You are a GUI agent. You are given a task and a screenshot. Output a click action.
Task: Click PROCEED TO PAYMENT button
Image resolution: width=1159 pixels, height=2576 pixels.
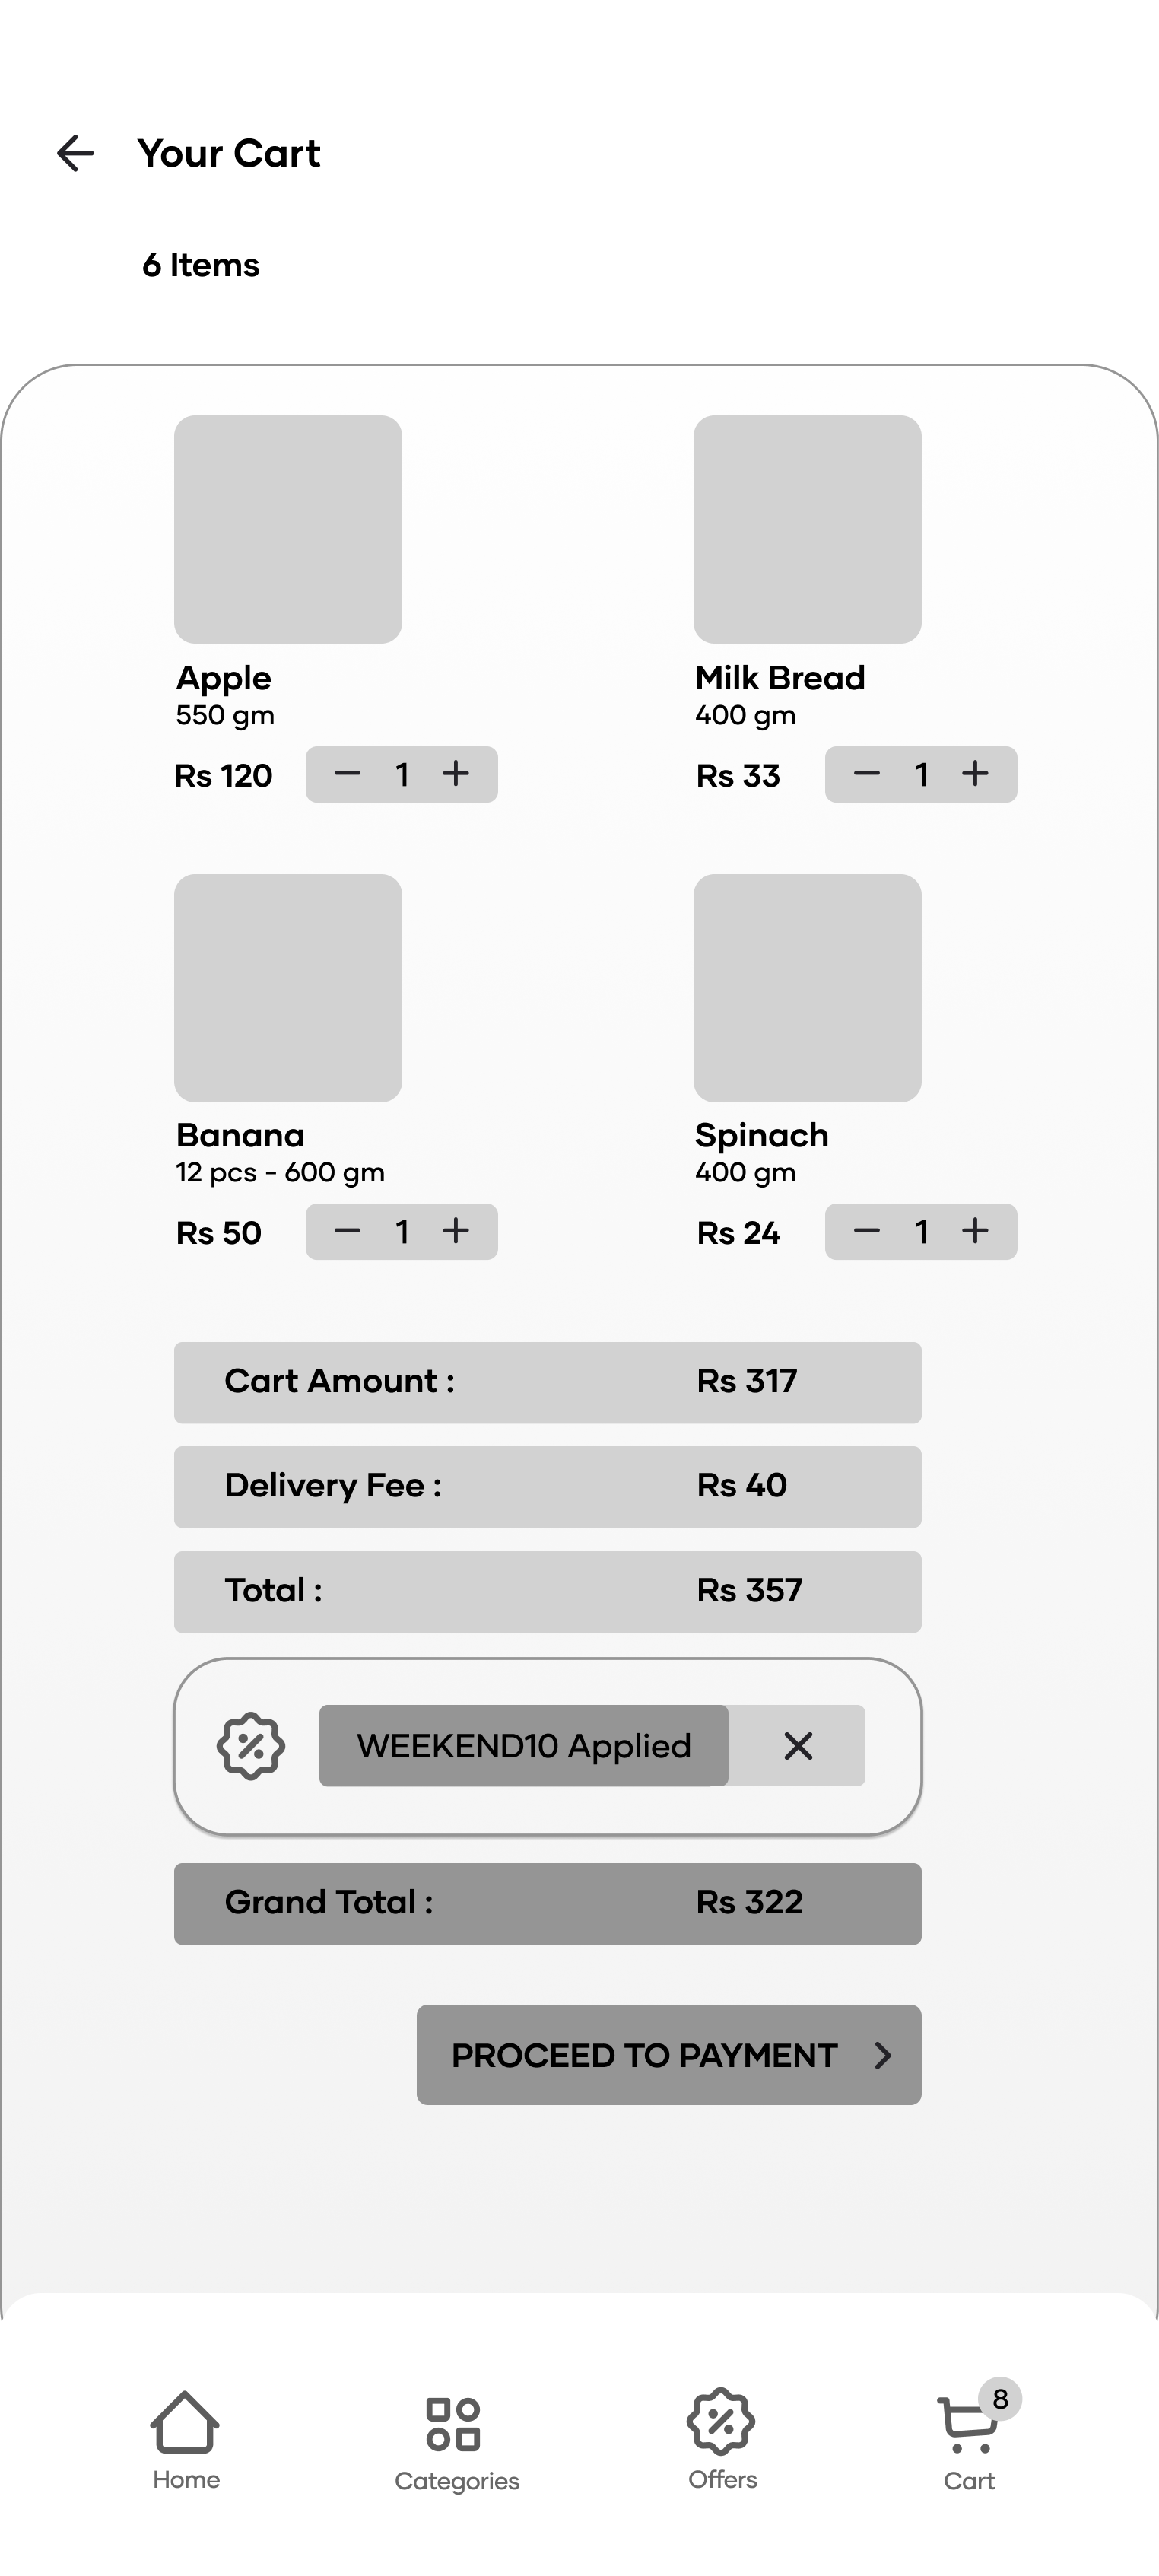click(x=669, y=2055)
